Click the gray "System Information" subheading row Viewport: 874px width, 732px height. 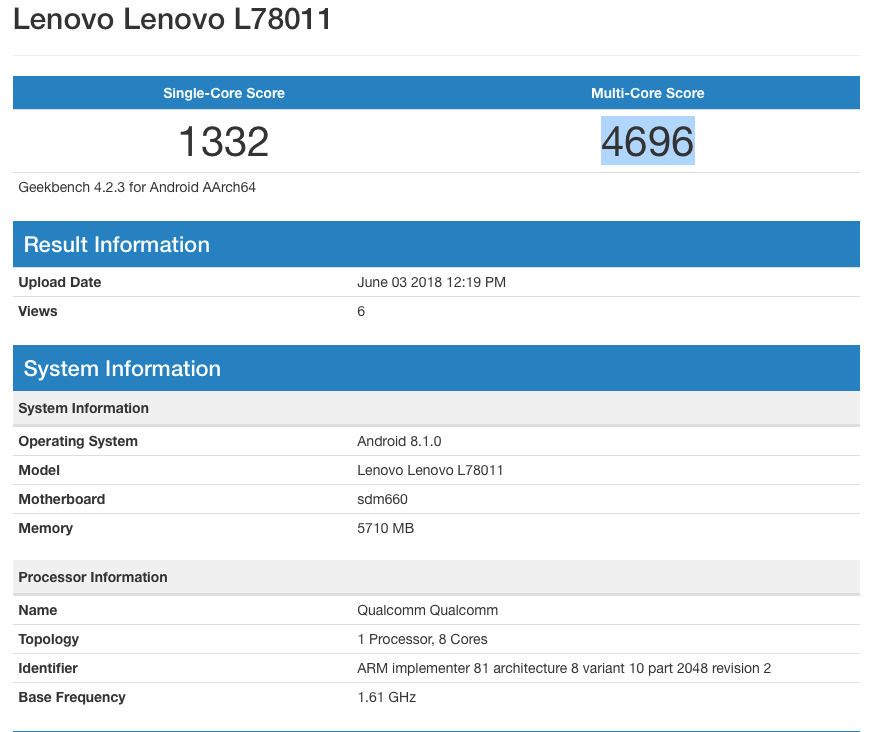pos(436,408)
